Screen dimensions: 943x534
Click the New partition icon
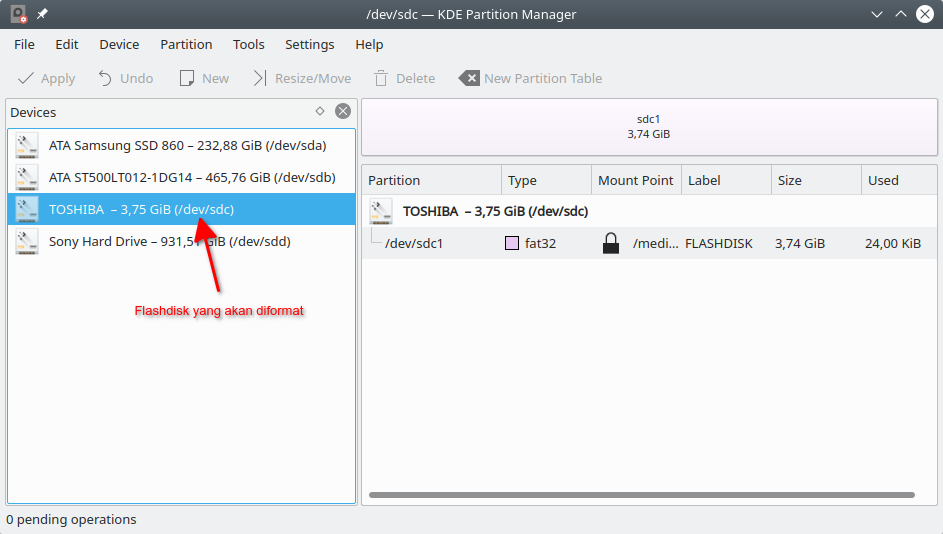[186, 78]
